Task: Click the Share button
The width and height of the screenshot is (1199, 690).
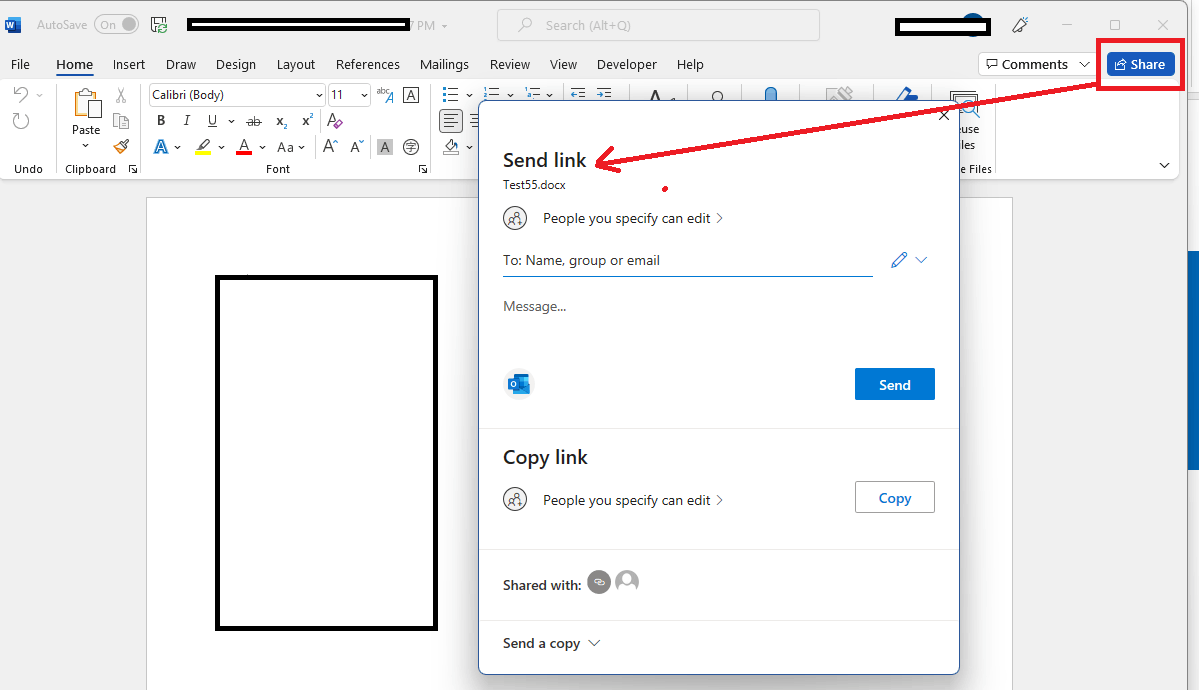Action: point(1140,64)
